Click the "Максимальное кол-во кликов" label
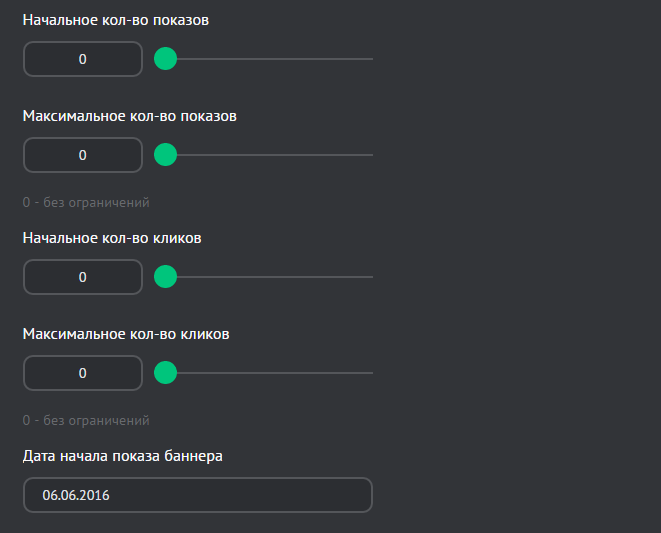 [126, 334]
